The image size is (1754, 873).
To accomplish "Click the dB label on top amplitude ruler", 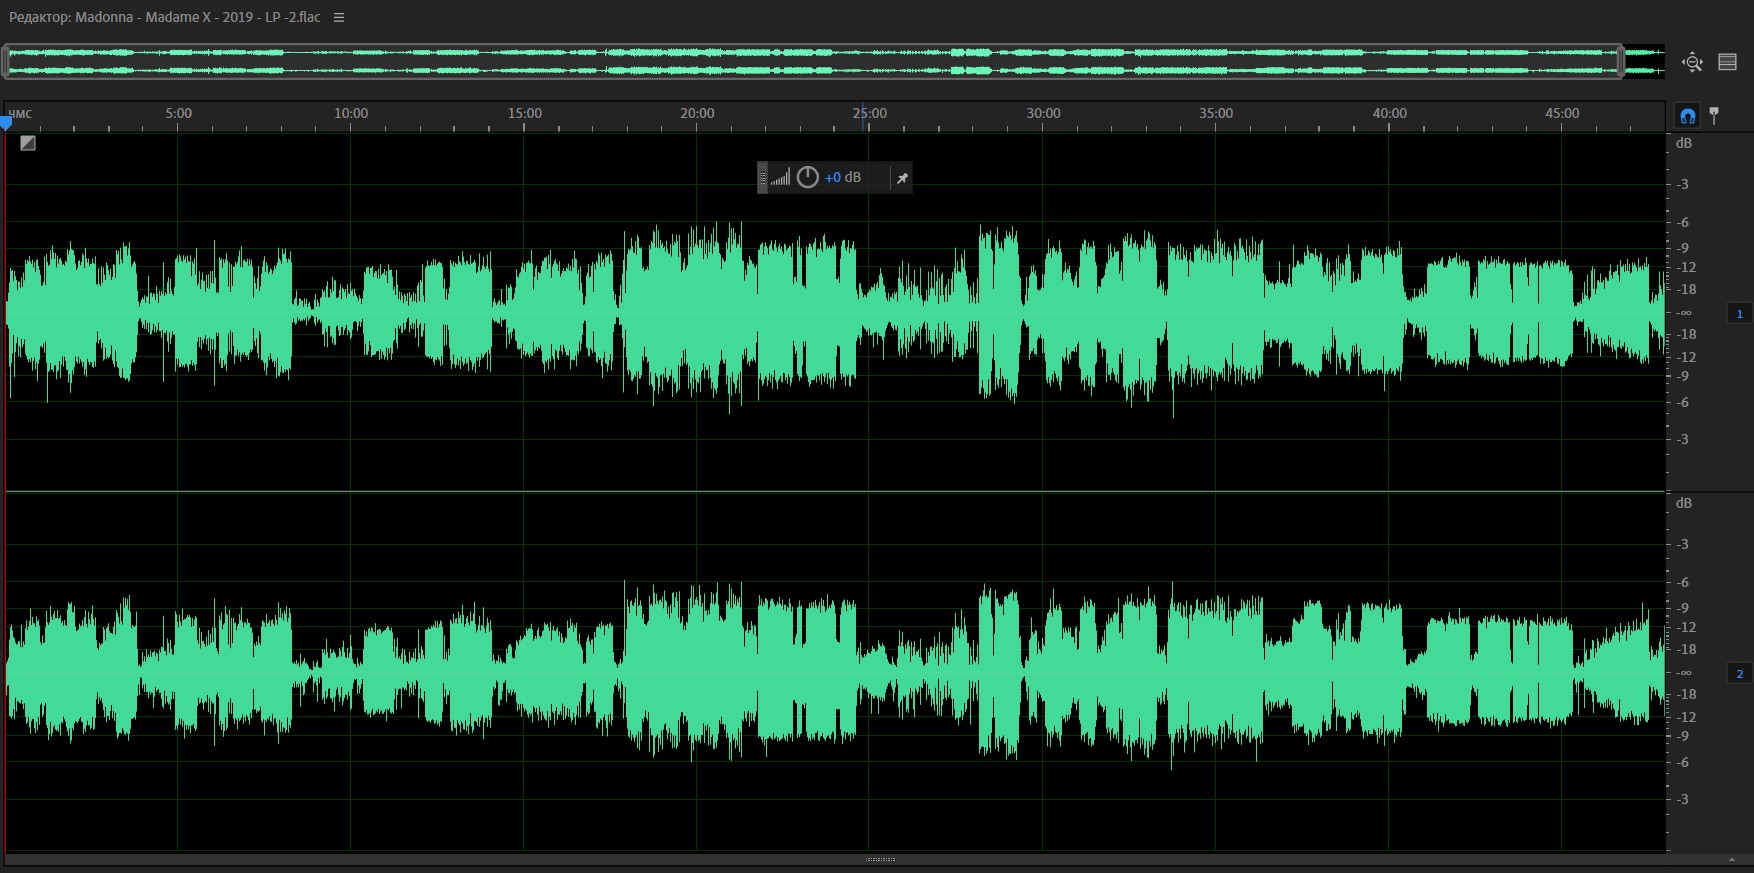I will click(1684, 143).
